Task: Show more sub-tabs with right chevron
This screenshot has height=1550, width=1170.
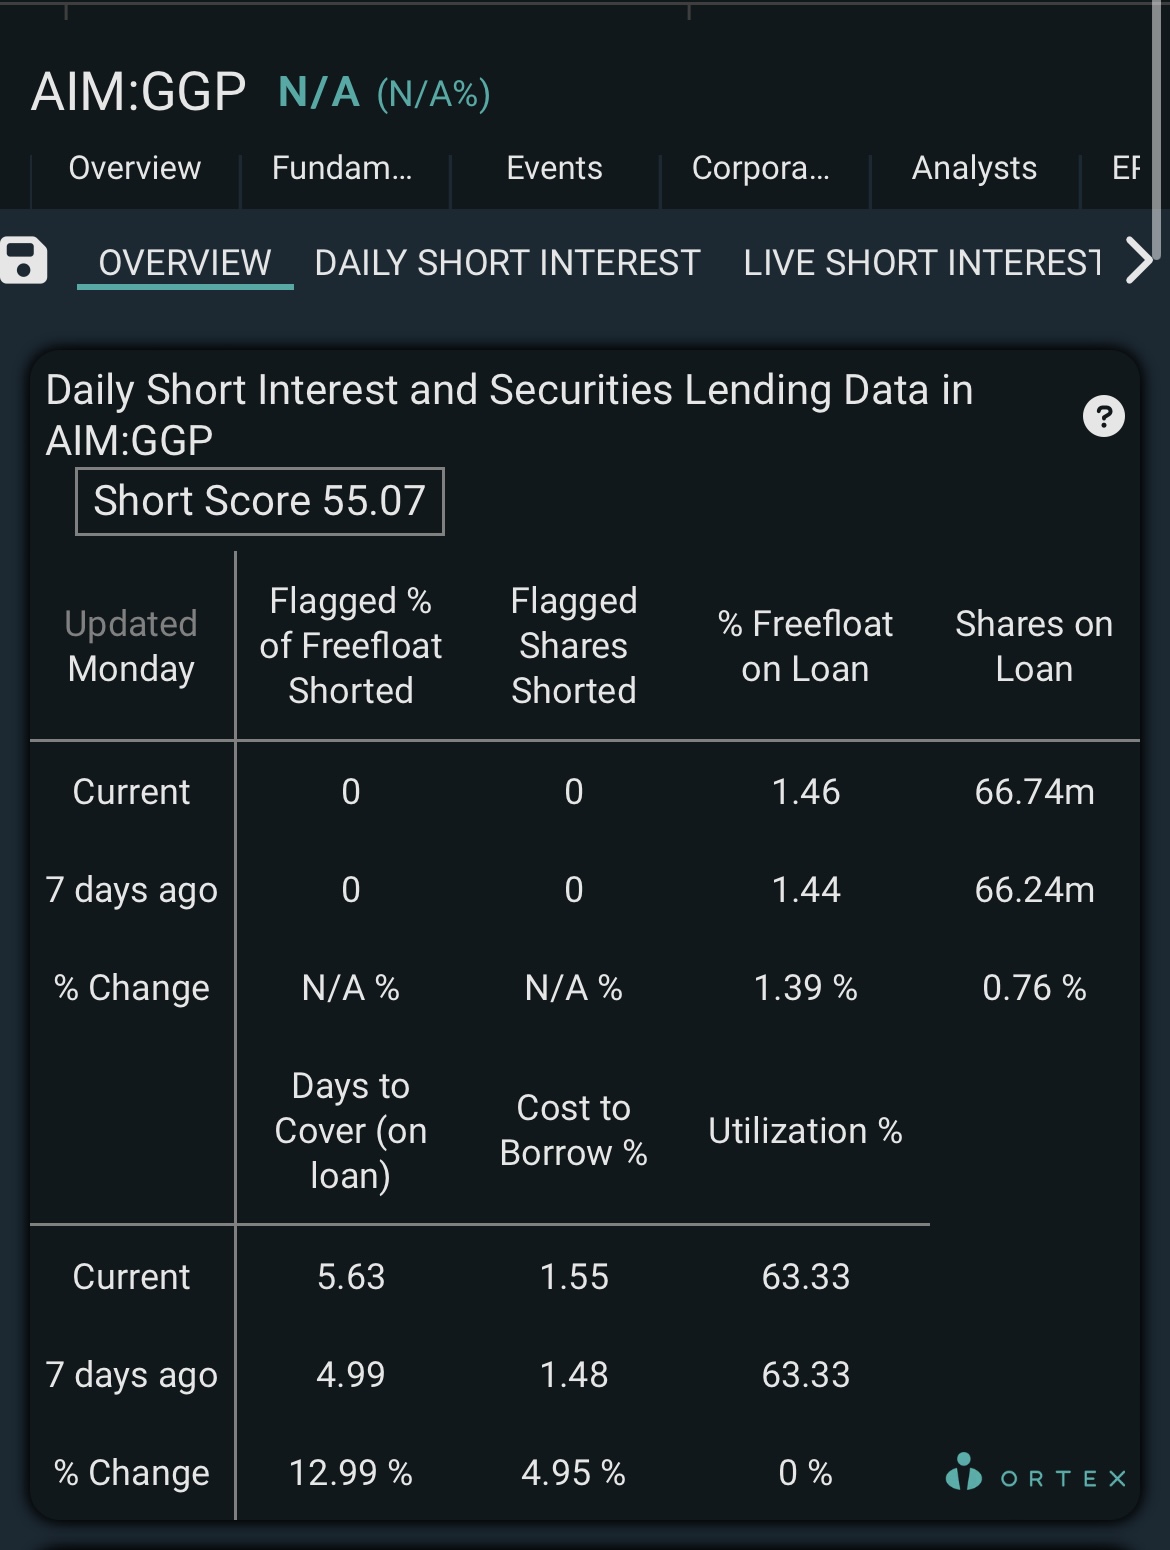Action: [x=1140, y=261]
